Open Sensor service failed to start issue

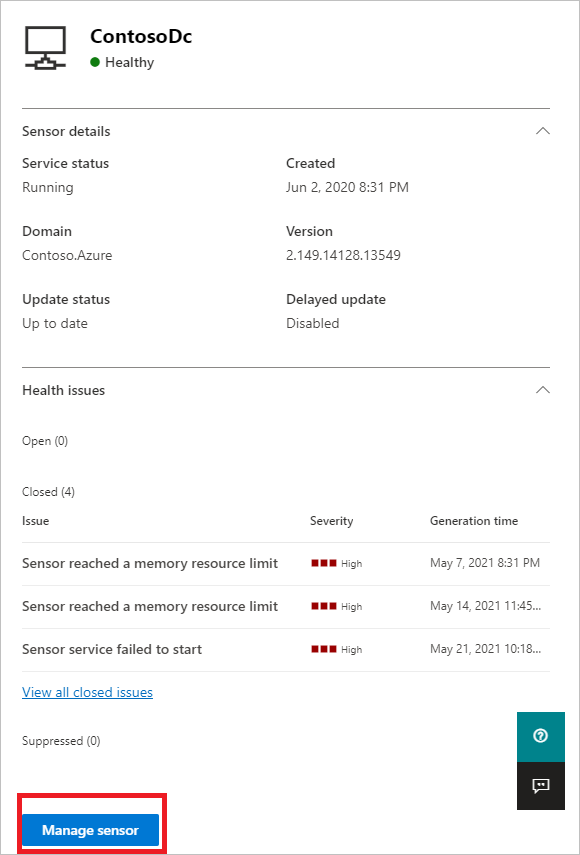point(286,650)
